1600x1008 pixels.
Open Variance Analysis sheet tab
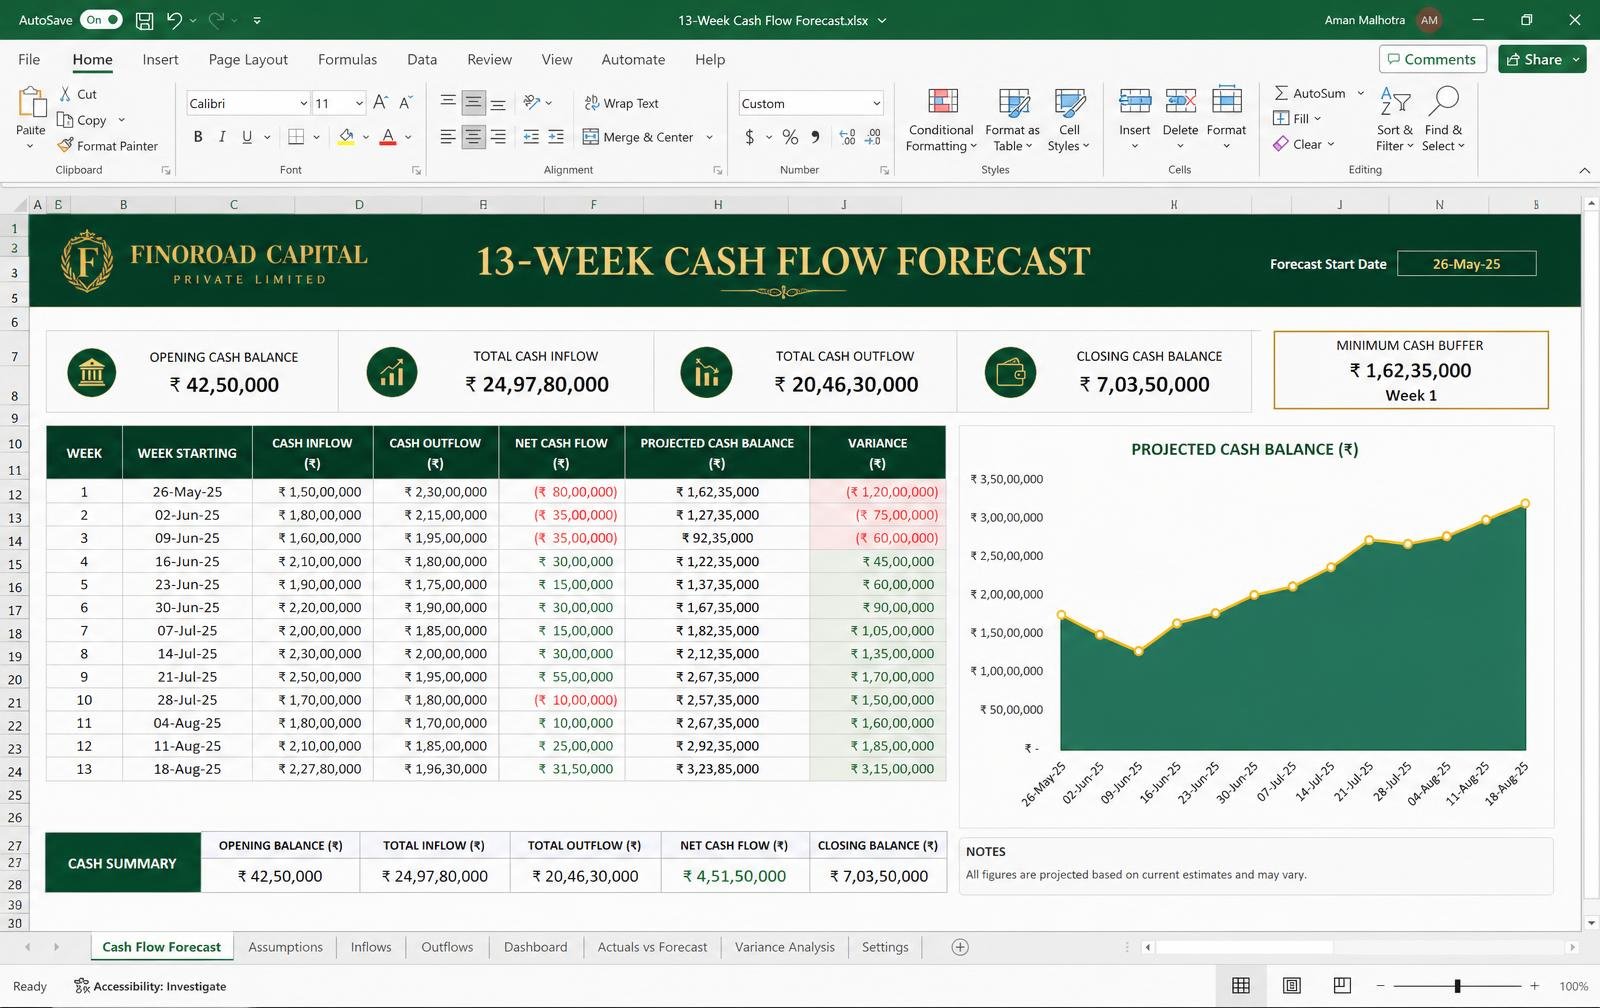tap(784, 947)
